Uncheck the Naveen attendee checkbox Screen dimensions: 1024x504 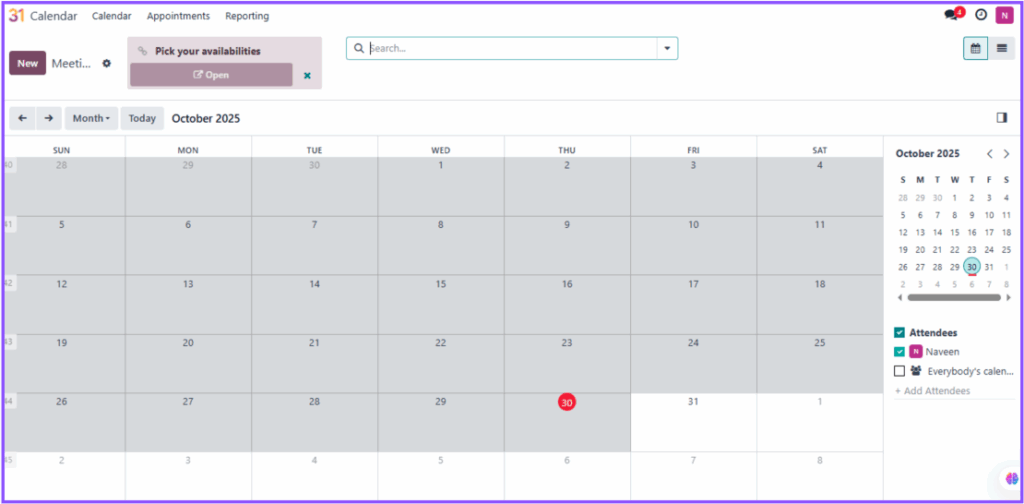pyautogui.click(x=900, y=351)
